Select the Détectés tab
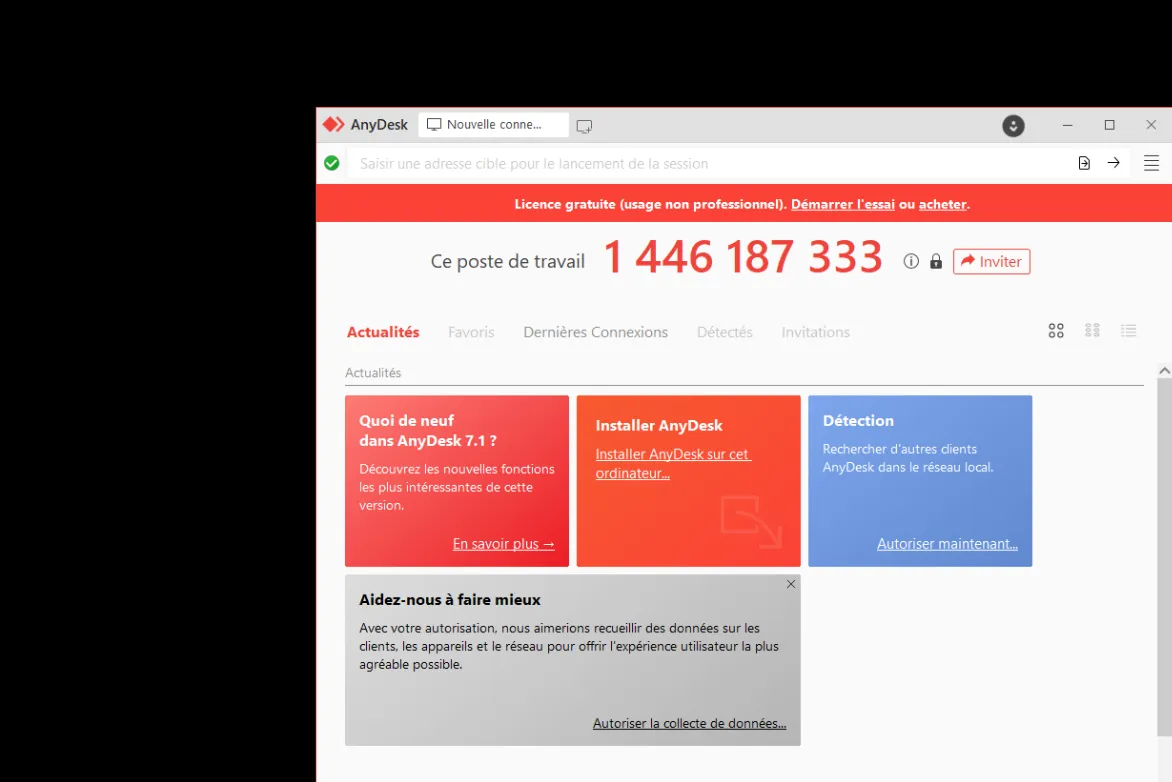 pyautogui.click(x=724, y=332)
